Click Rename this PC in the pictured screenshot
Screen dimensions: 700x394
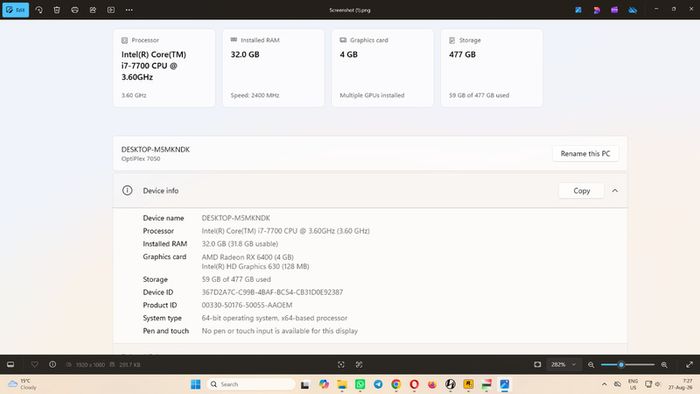(x=585, y=153)
